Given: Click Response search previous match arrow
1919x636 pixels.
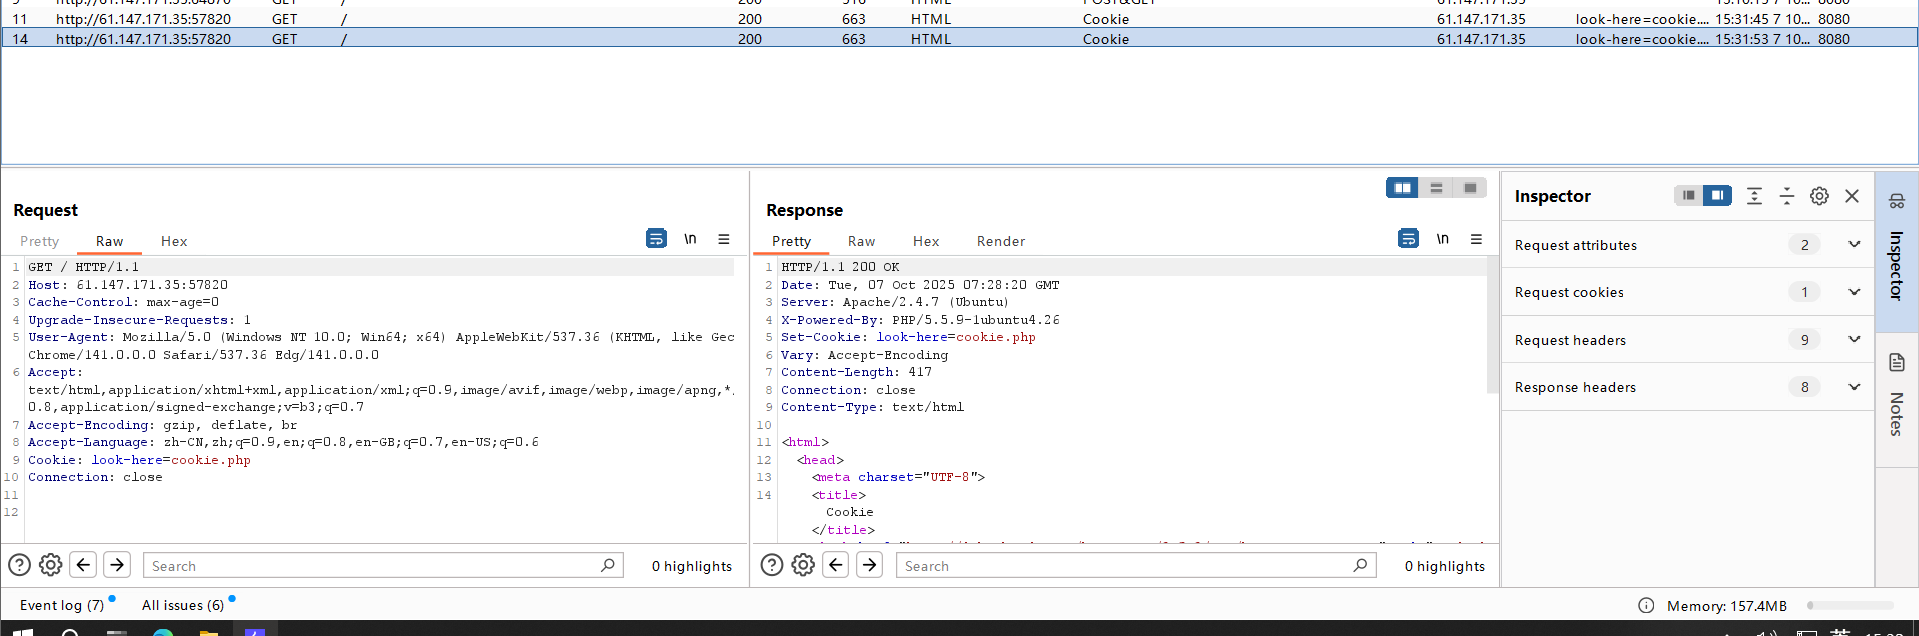Looking at the screenshot, I should (x=836, y=565).
